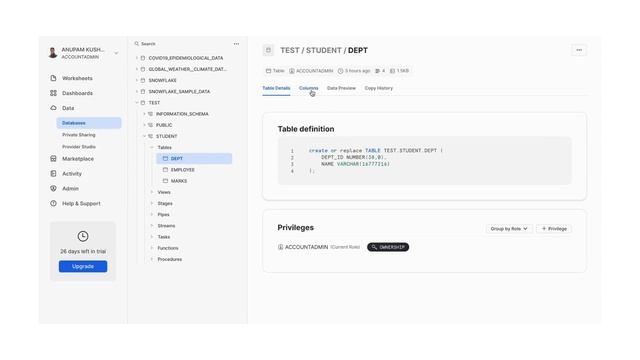Click the NAME VARCHAR(16777216) code line

click(355, 164)
